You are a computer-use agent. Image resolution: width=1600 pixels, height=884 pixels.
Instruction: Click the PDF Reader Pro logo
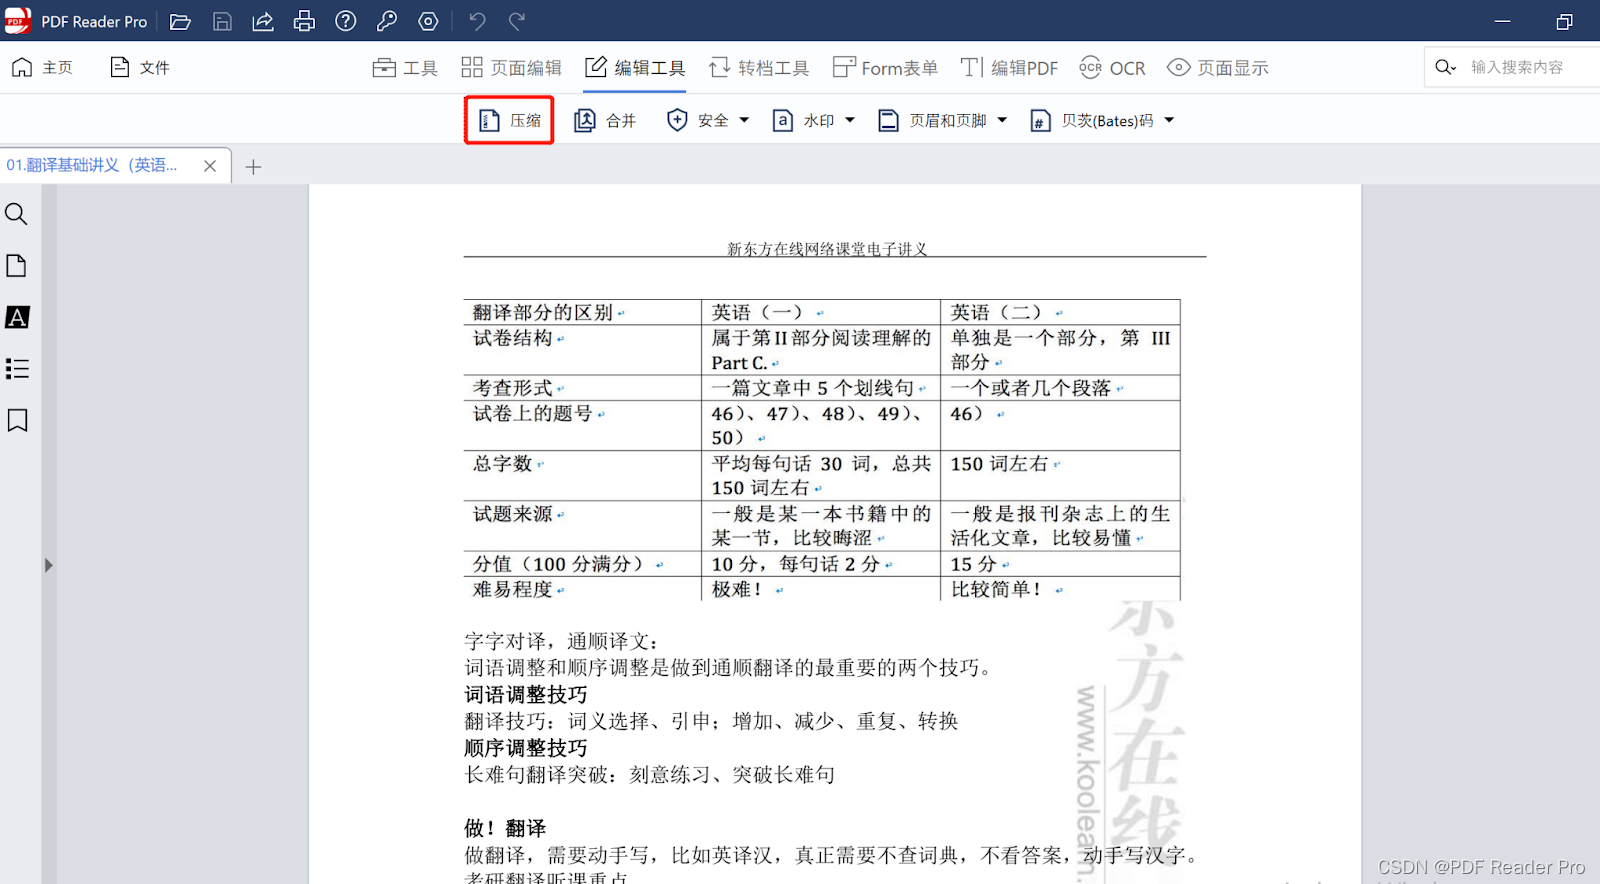18,21
